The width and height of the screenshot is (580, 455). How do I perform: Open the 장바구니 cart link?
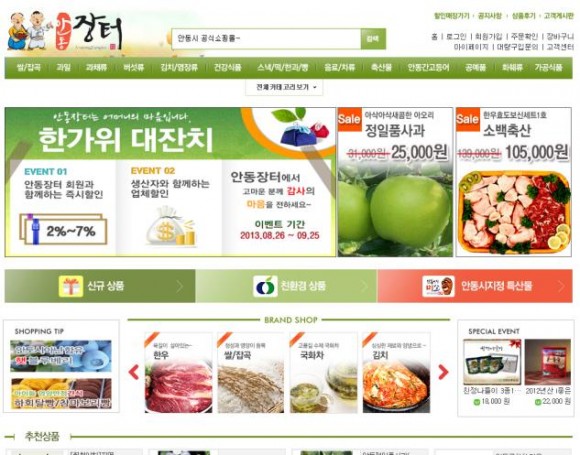(x=560, y=36)
